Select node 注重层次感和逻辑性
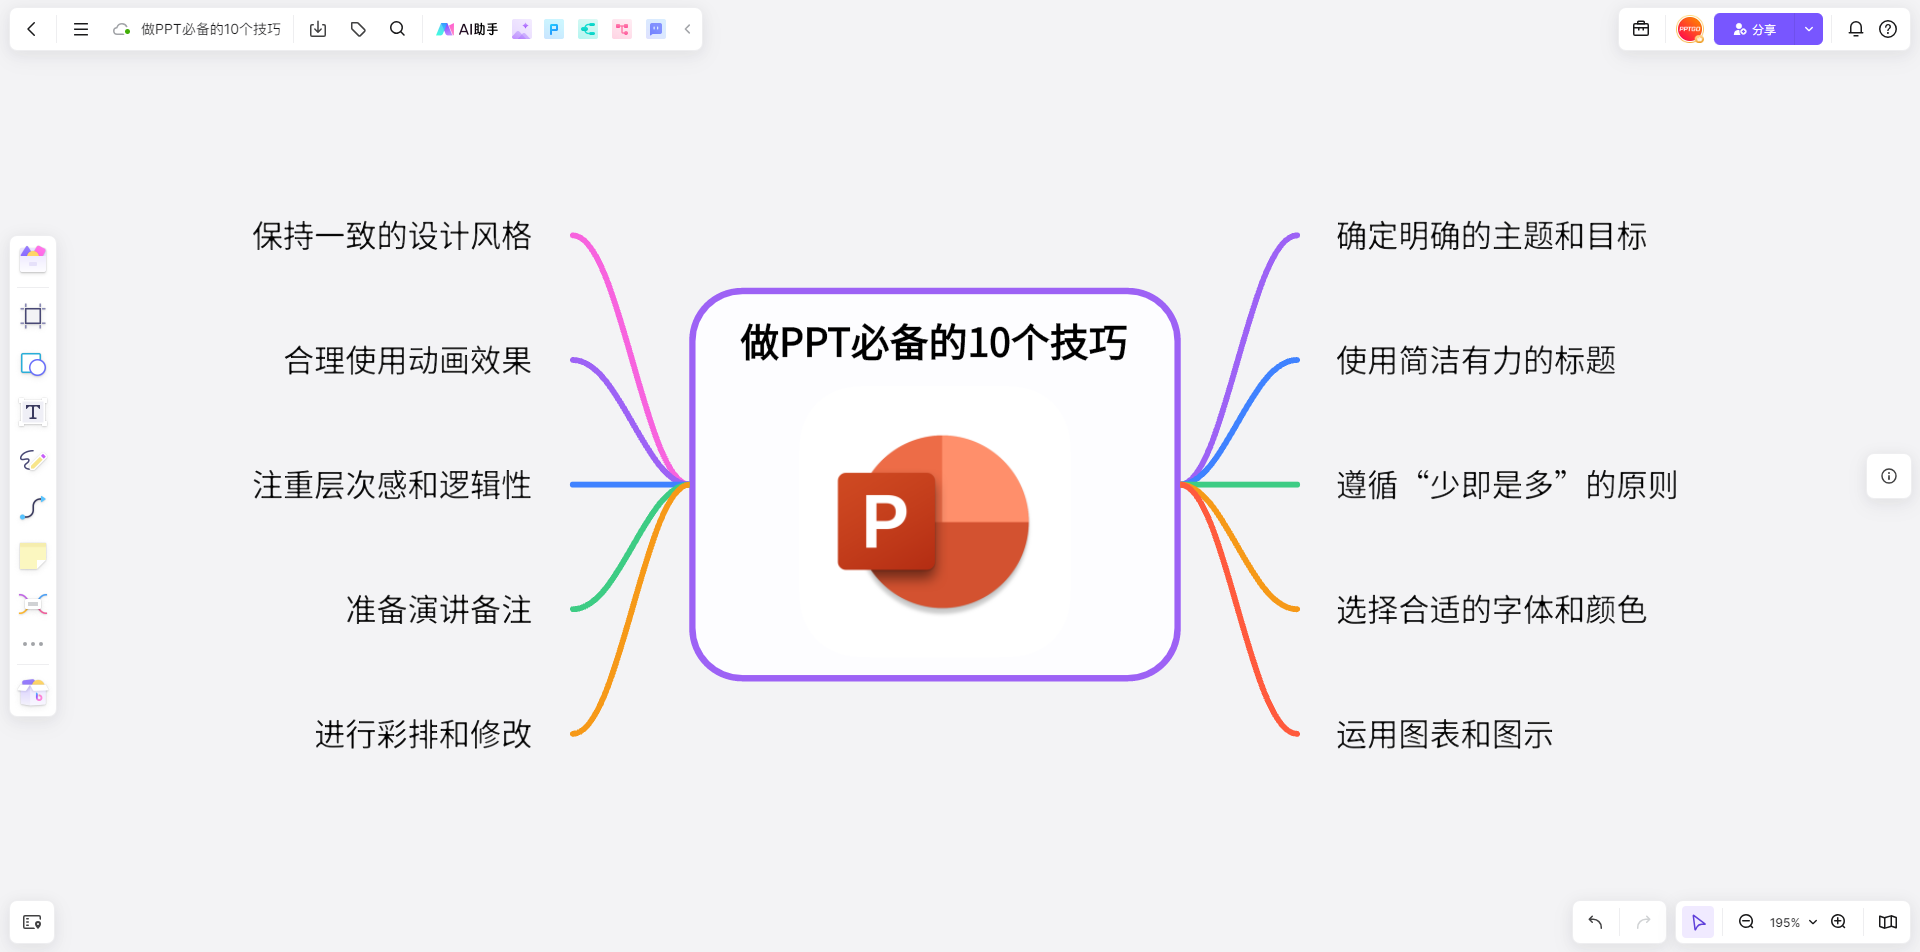 coord(392,485)
